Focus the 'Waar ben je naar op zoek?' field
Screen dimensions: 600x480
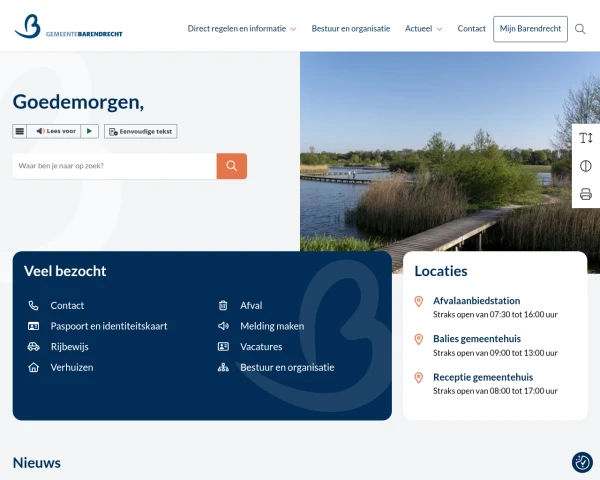[114, 166]
